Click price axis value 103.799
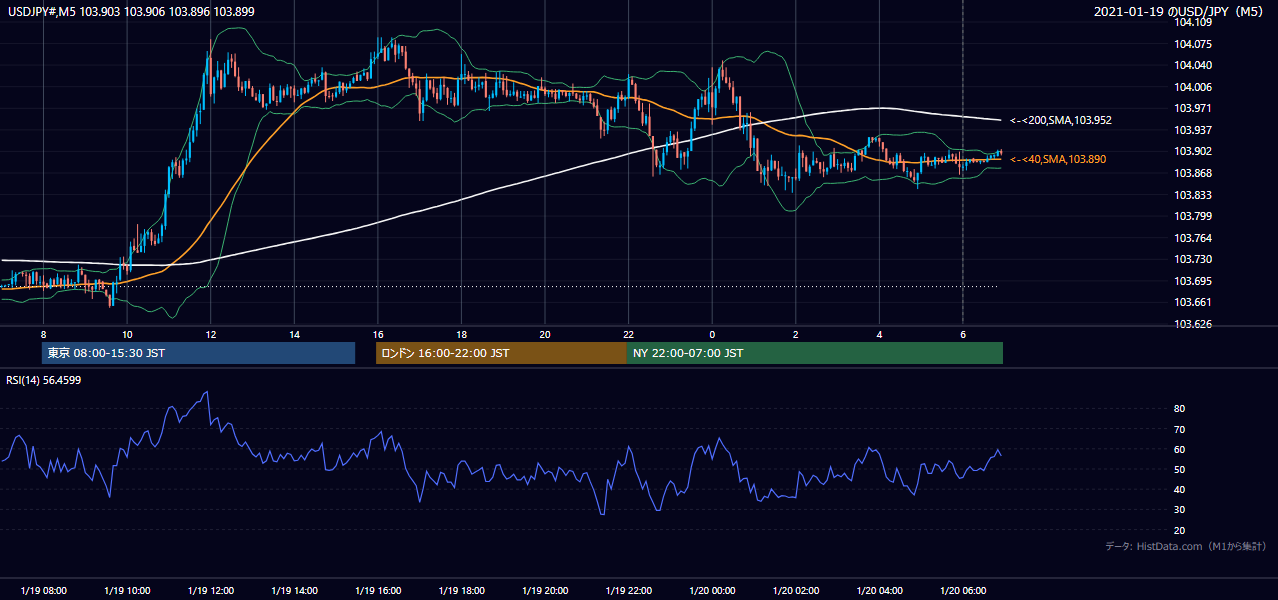Screen dimensions: 1278x600 click(1195, 216)
